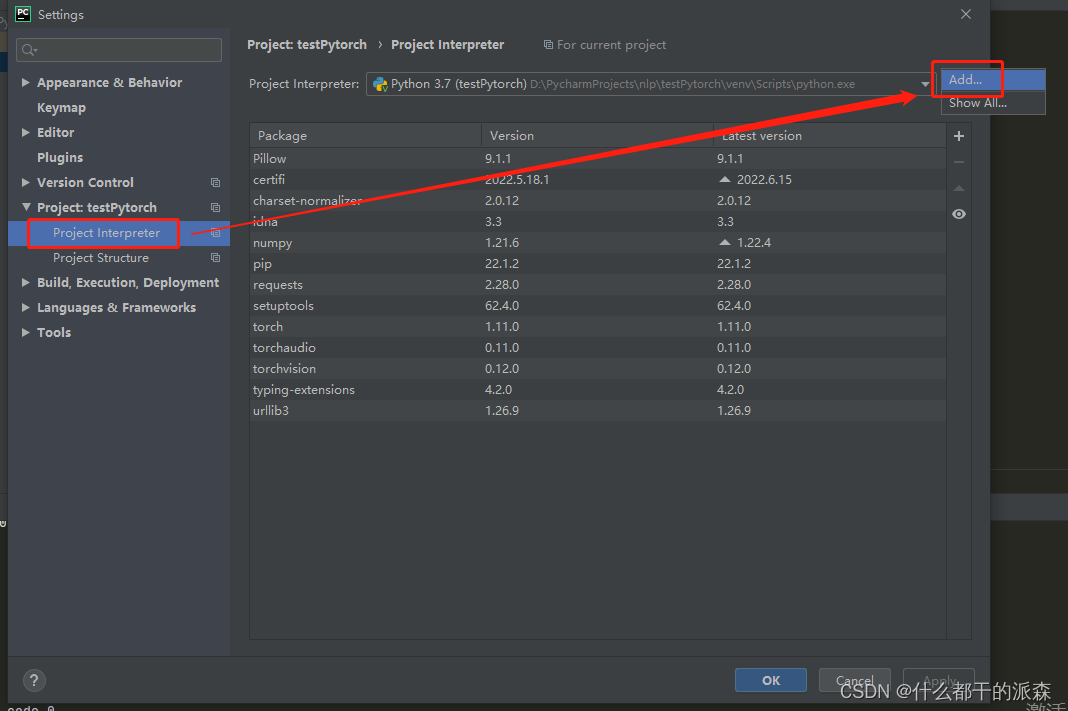Select the numpy package row
Viewport: 1068px width, 711px height.
coord(598,243)
